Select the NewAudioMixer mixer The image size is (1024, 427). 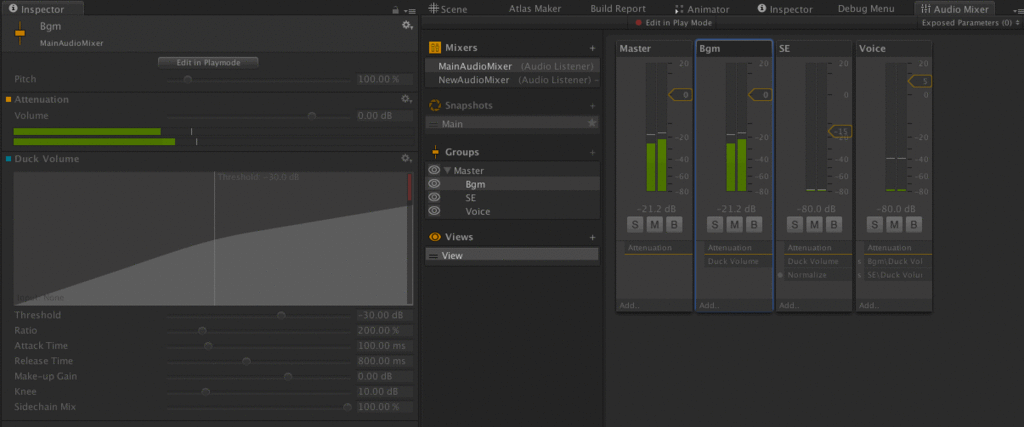click(x=512, y=80)
